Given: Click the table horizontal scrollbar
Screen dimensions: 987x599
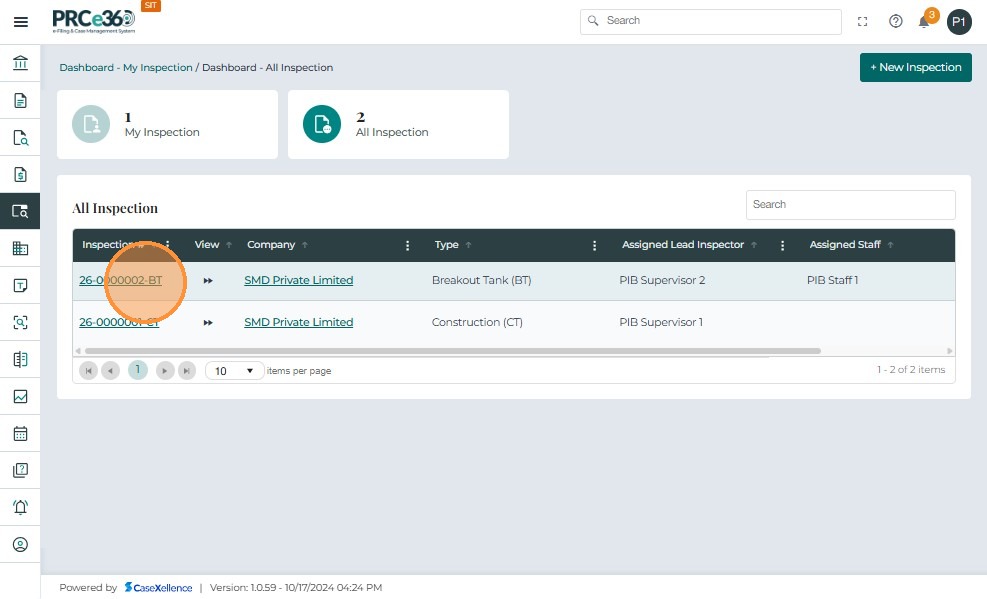Looking at the screenshot, I should point(450,351).
